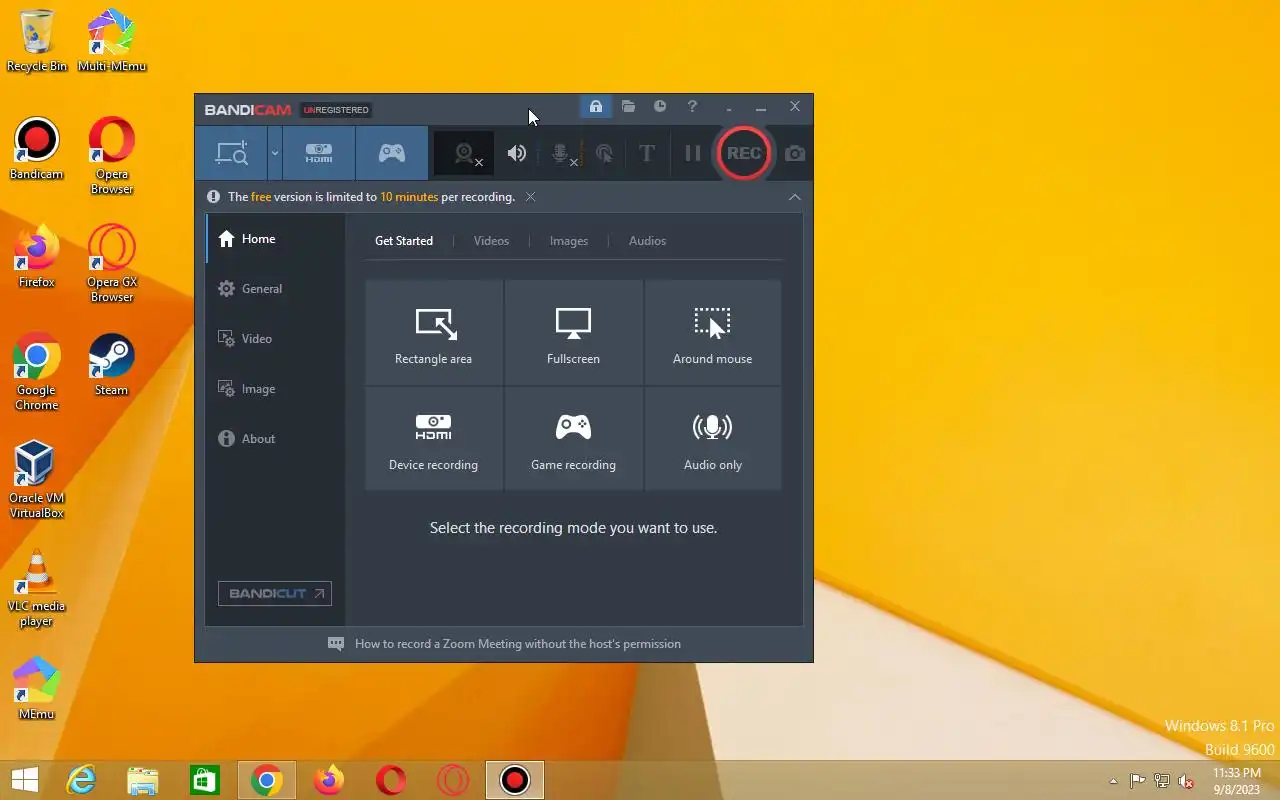Select Opera Browser desktop shortcut
The image size is (1280, 800).
click(112, 156)
